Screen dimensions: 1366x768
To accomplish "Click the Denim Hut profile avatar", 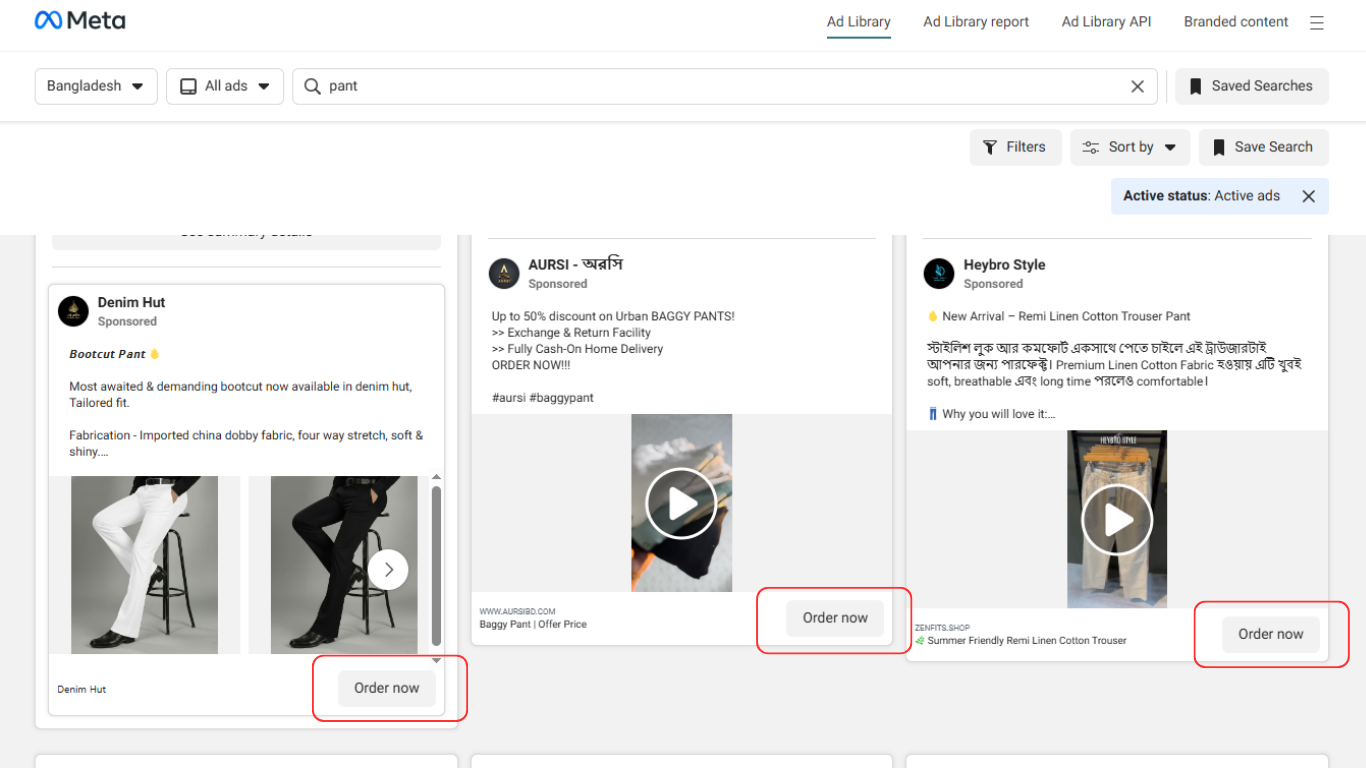I will click(73, 311).
